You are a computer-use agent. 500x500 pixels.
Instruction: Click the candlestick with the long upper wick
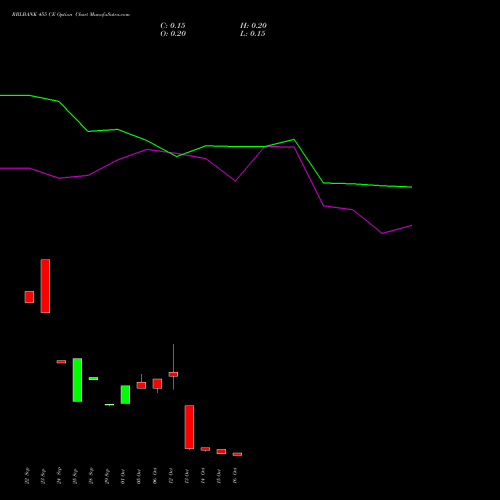pos(173,374)
